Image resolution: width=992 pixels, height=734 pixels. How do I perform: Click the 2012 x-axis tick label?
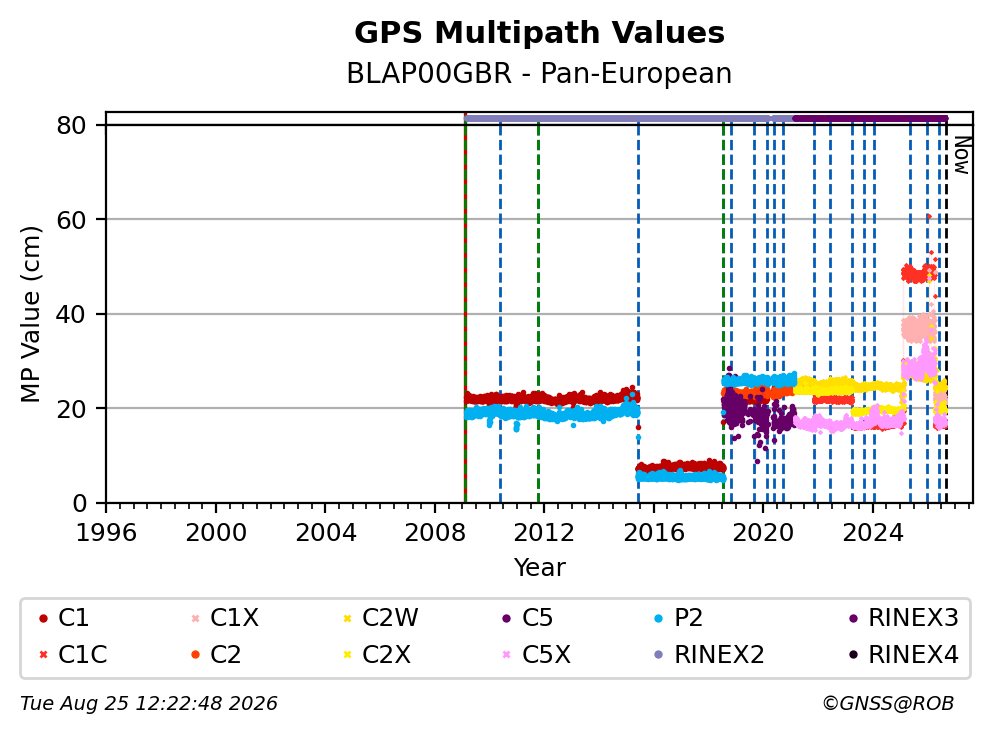click(544, 533)
